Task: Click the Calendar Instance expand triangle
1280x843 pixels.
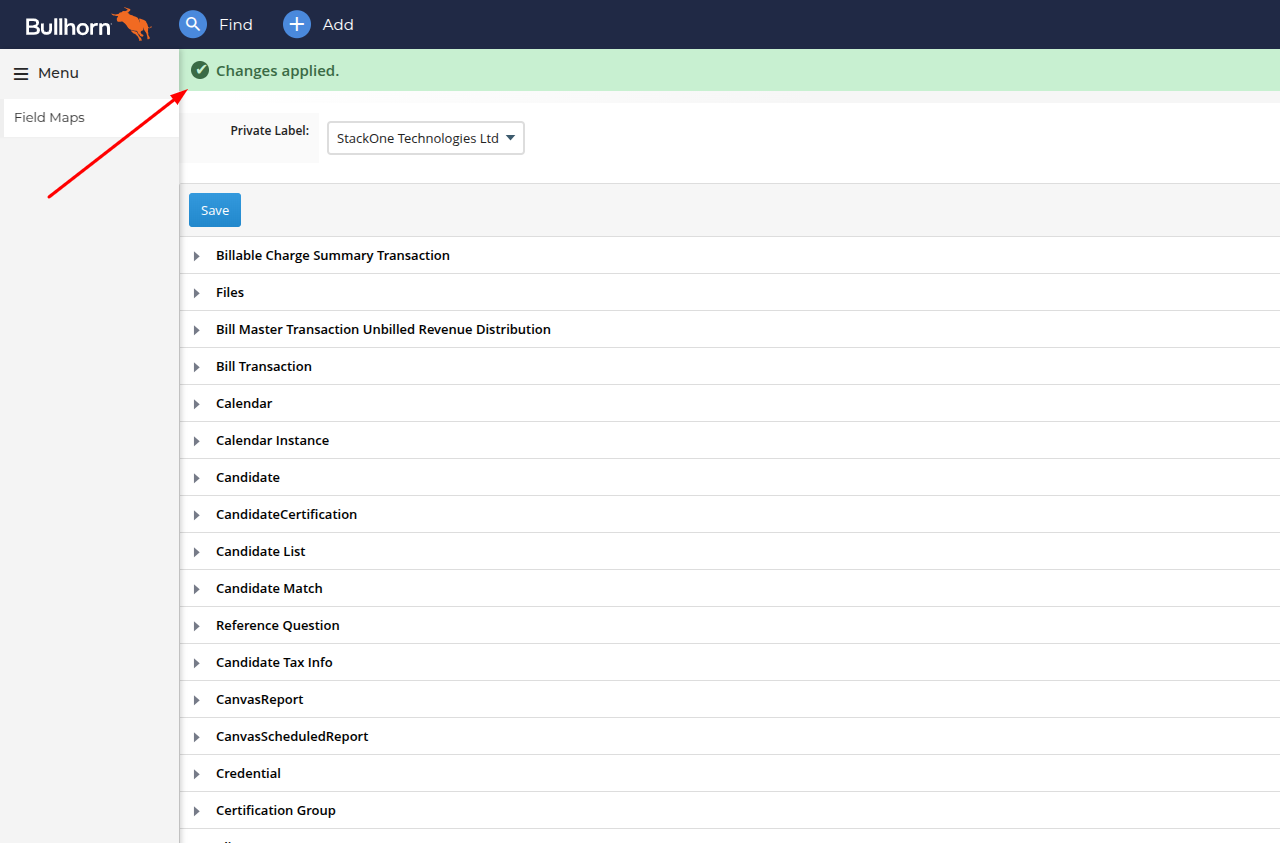Action: click(197, 441)
